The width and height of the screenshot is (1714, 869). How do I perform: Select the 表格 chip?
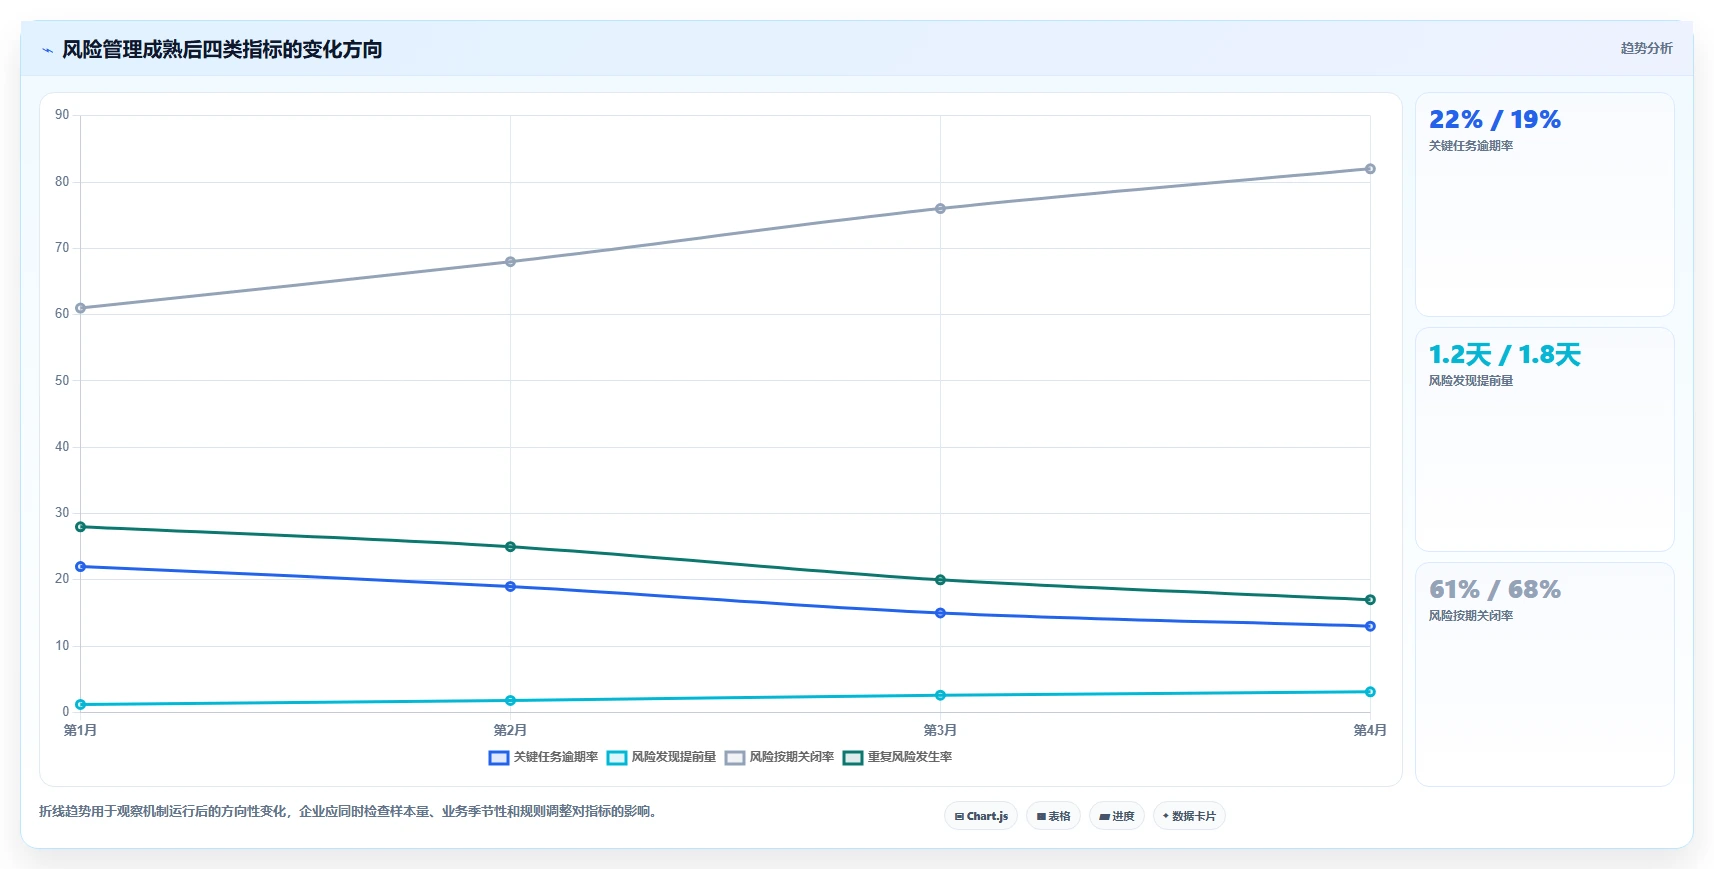tap(1053, 816)
